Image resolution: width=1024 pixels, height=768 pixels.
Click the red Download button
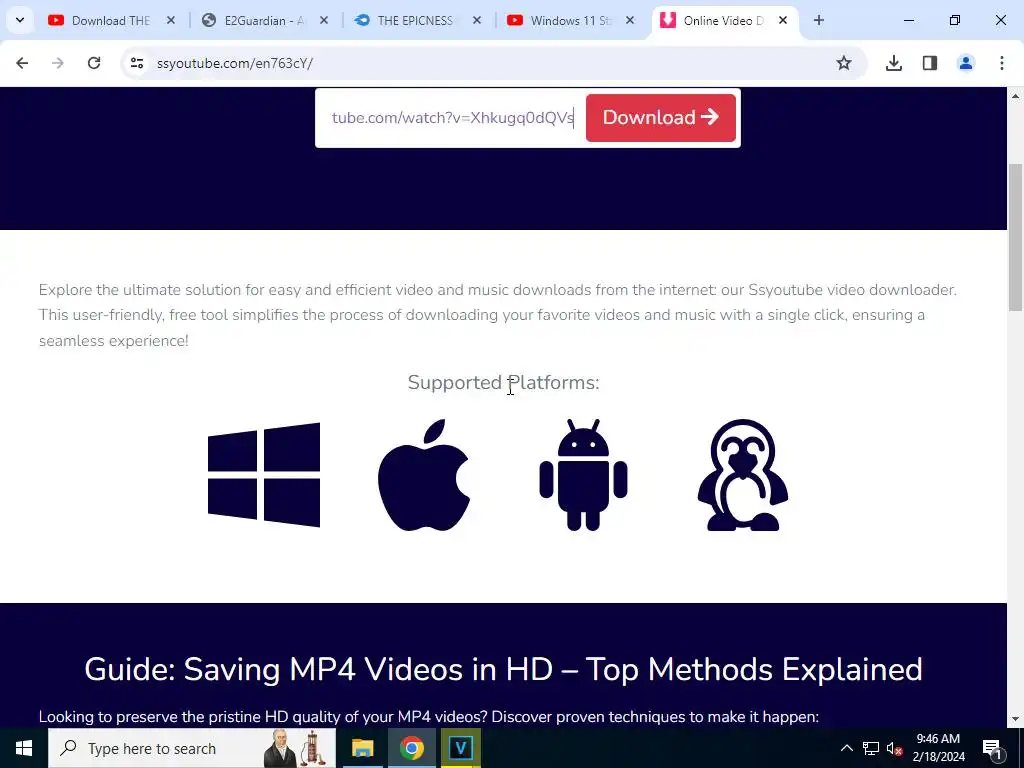coord(660,118)
